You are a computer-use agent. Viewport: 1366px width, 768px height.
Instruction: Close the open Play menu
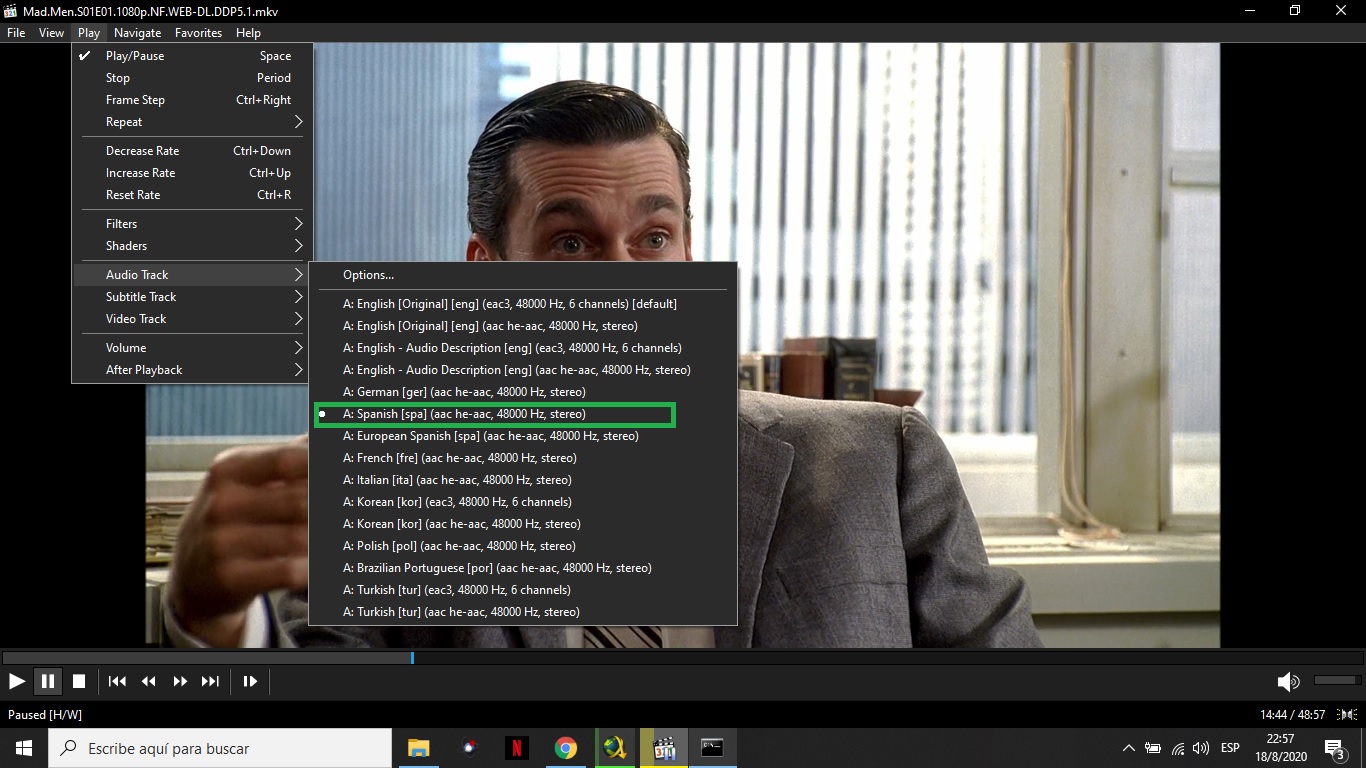point(89,33)
